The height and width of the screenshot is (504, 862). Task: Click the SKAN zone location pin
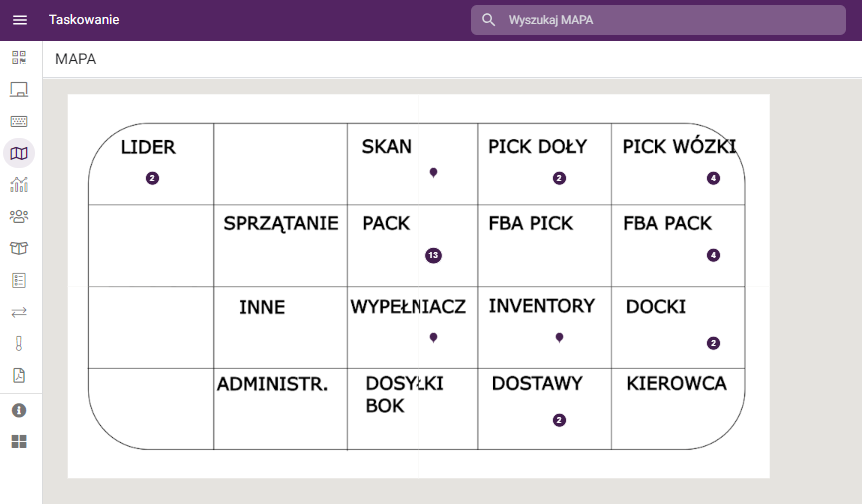coord(433,173)
